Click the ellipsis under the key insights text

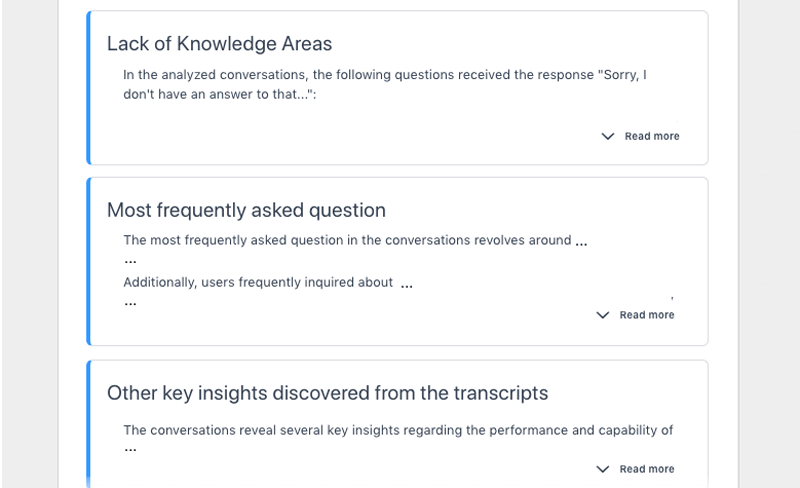(130, 450)
